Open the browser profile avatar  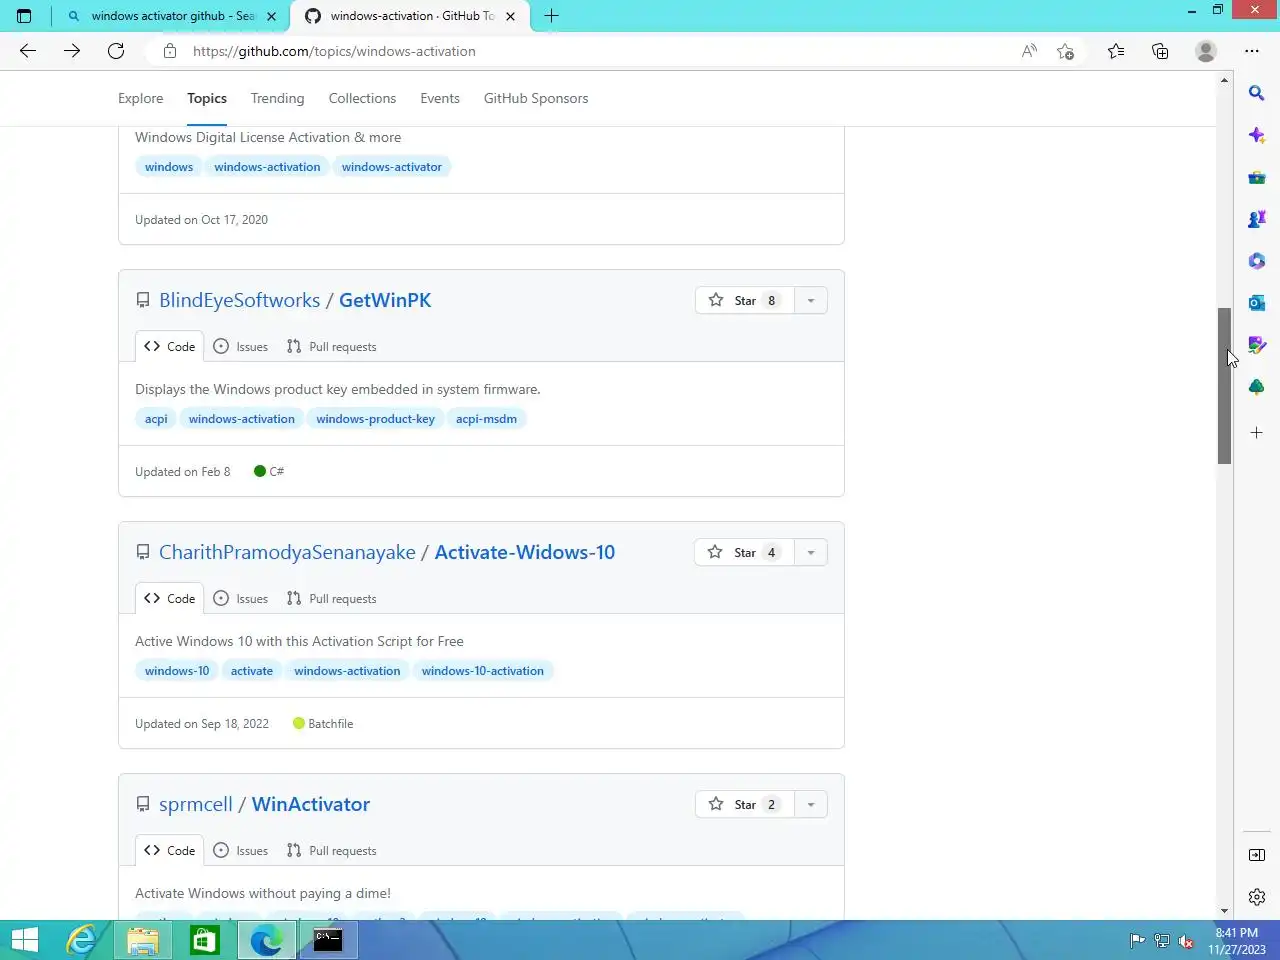click(1206, 51)
